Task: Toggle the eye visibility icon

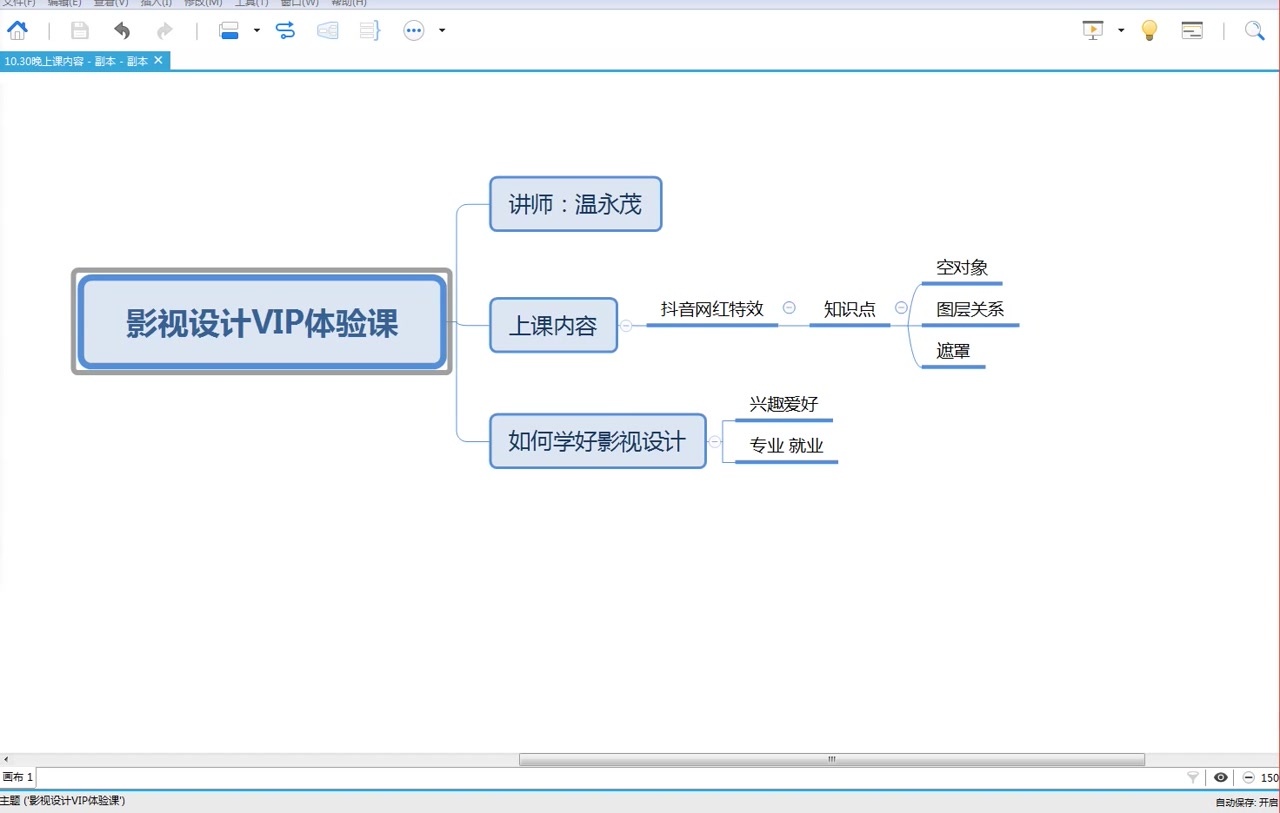Action: click(x=1221, y=777)
